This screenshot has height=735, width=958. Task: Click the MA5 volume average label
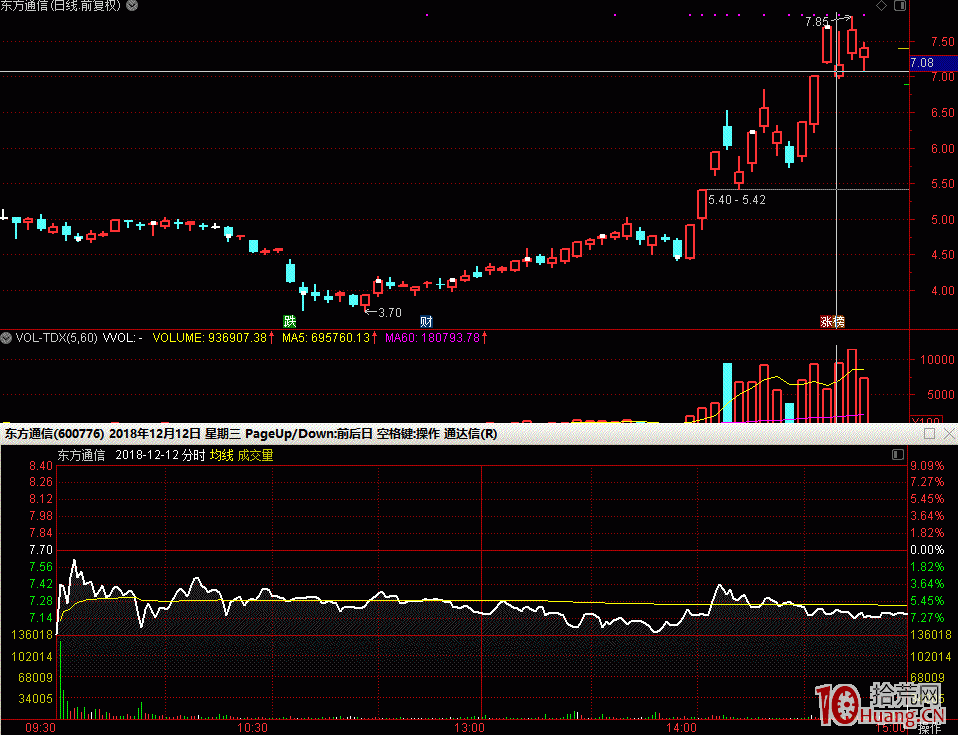(x=327, y=338)
